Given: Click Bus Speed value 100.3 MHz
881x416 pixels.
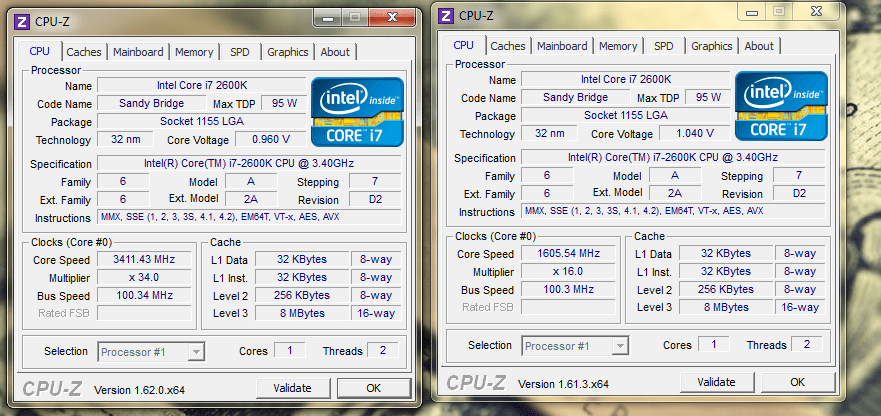Looking at the screenshot, I should pyautogui.click(x=569, y=289).
